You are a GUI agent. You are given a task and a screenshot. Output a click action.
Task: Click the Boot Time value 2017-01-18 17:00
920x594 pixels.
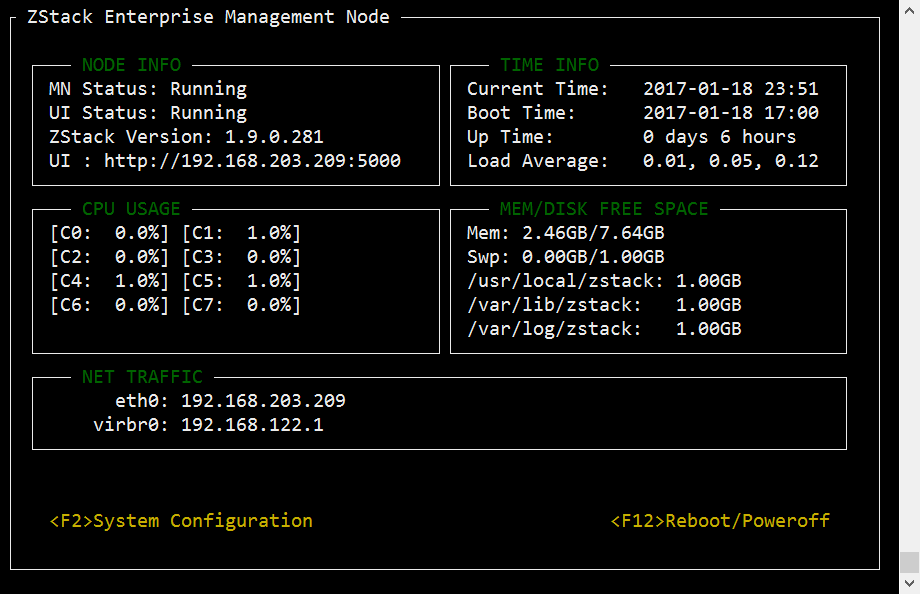click(730, 113)
